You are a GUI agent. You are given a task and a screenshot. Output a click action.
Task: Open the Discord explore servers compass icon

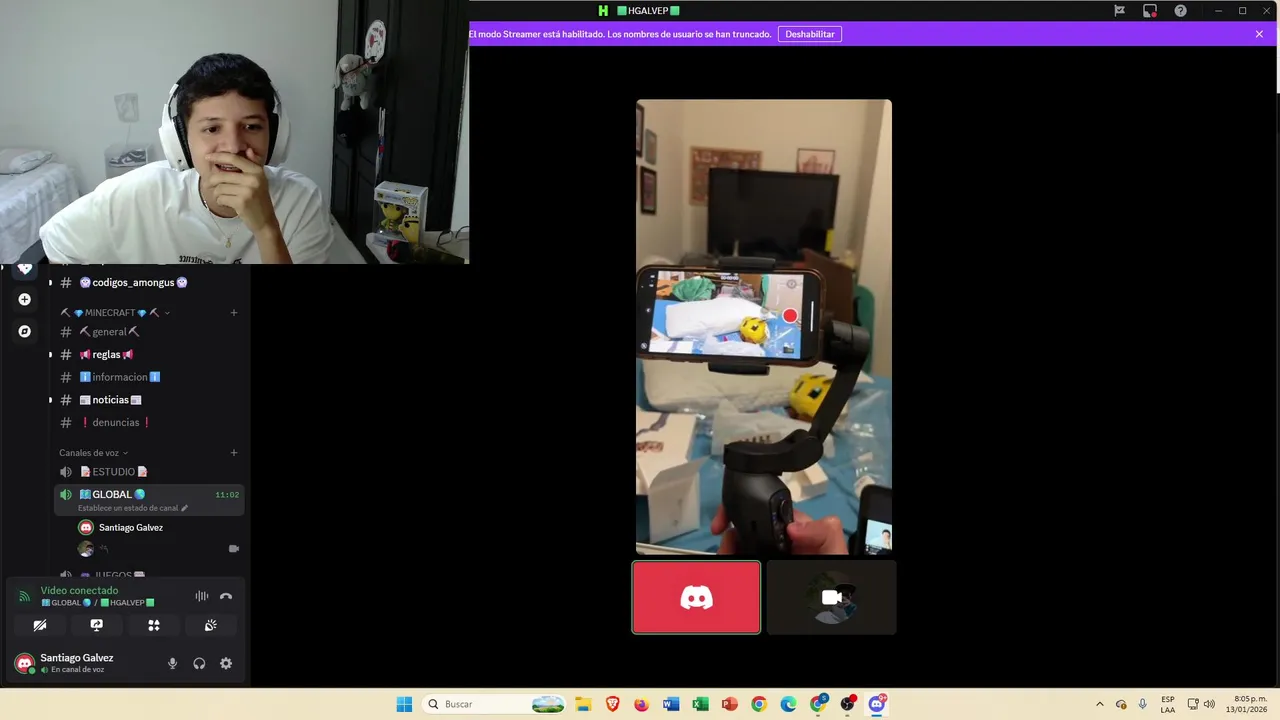(x=24, y=331)
